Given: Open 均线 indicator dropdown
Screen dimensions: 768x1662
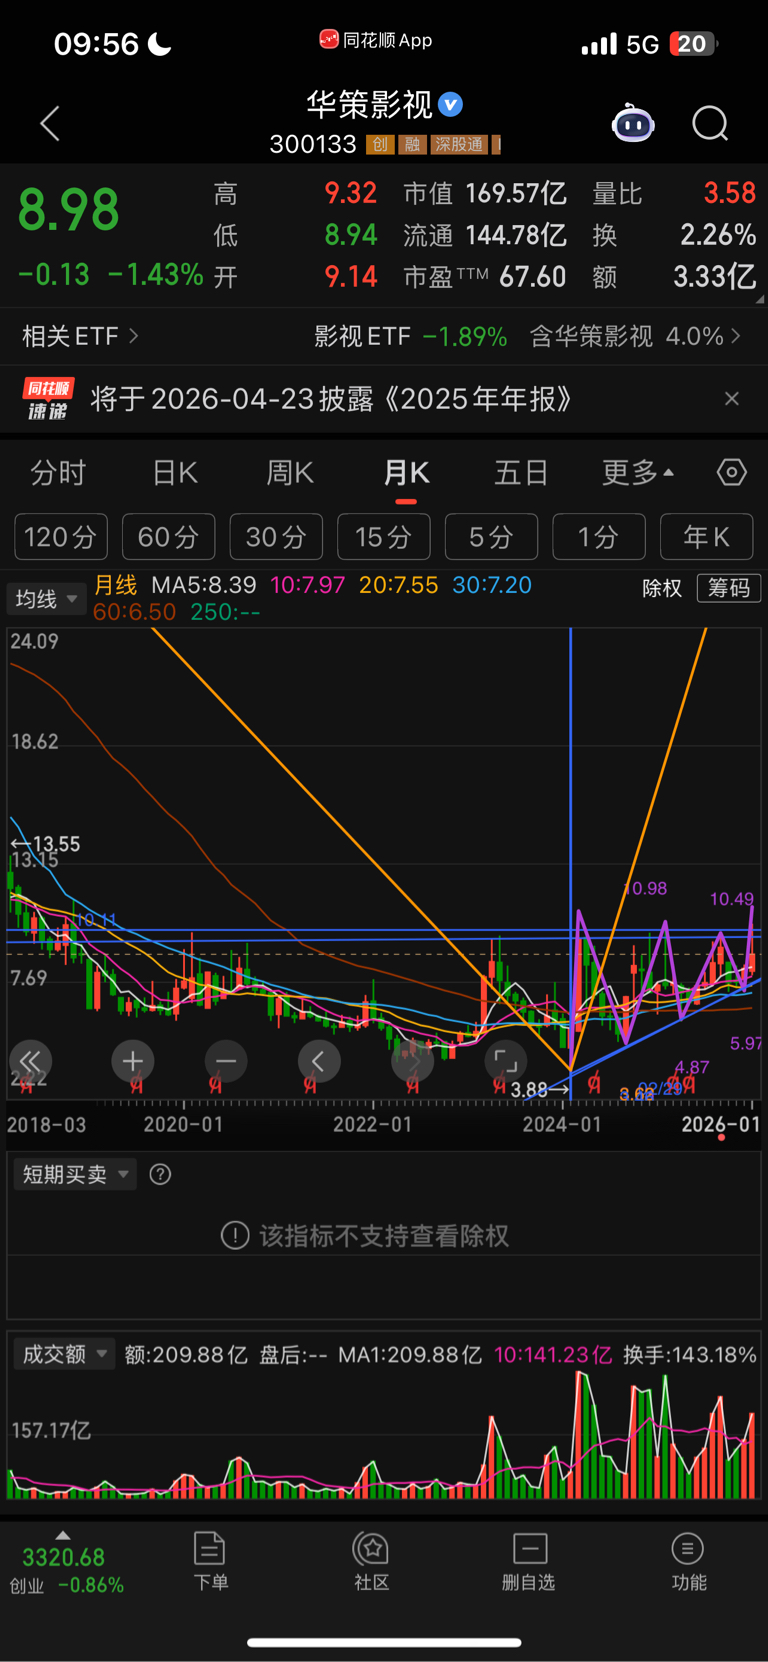Looking at the screenshot, I should click(46, 599).
